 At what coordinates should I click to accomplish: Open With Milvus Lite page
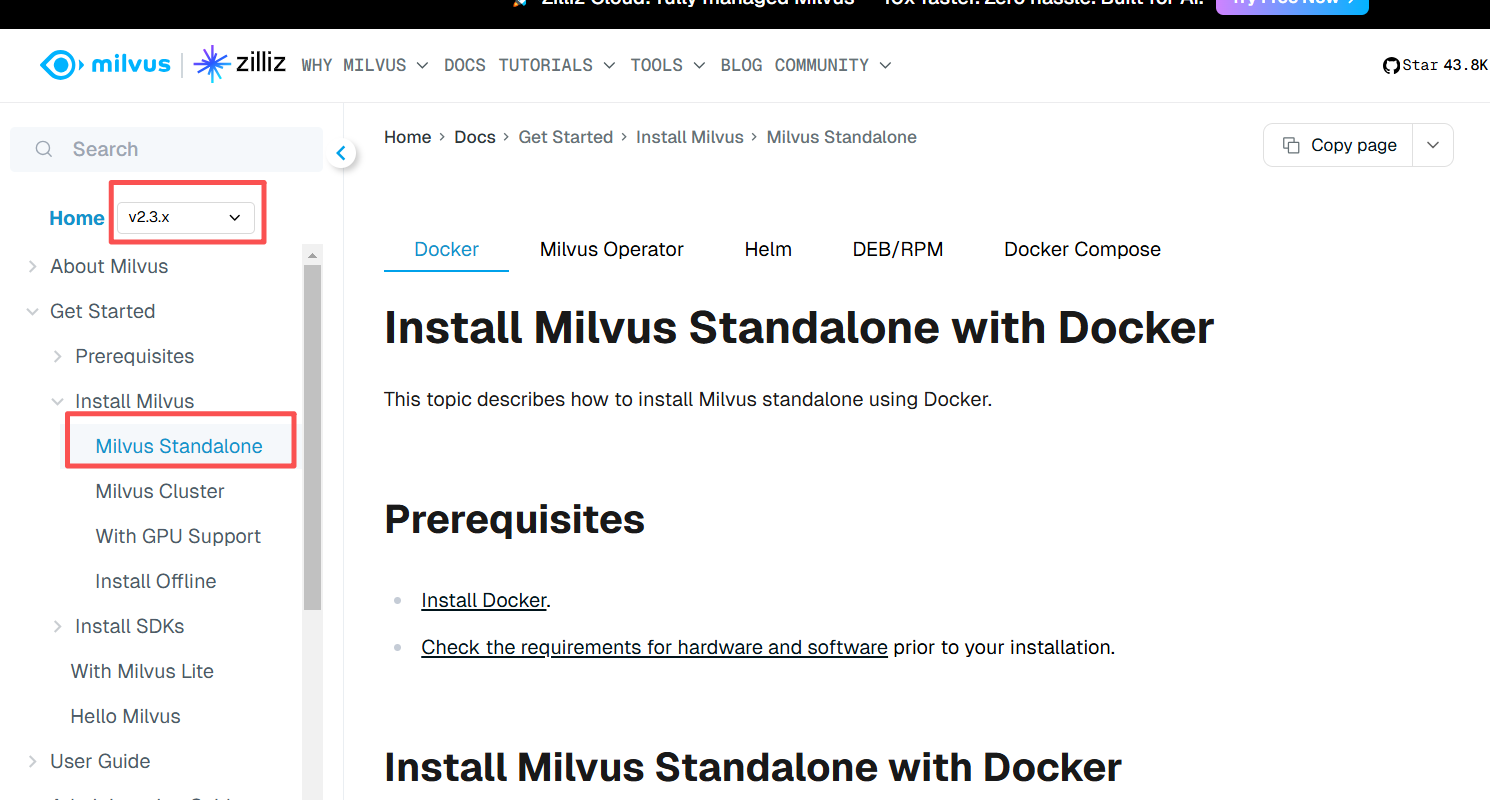pos(142,671)
